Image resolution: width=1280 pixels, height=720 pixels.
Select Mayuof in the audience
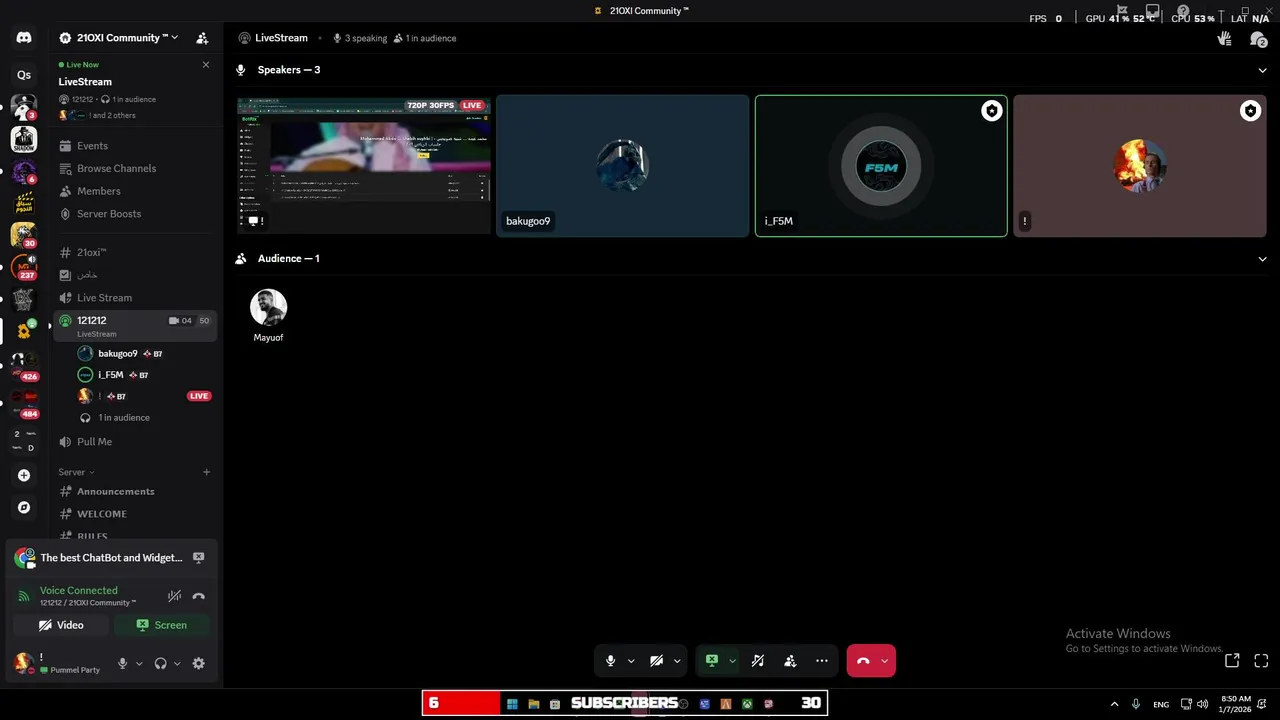(268, 316)
